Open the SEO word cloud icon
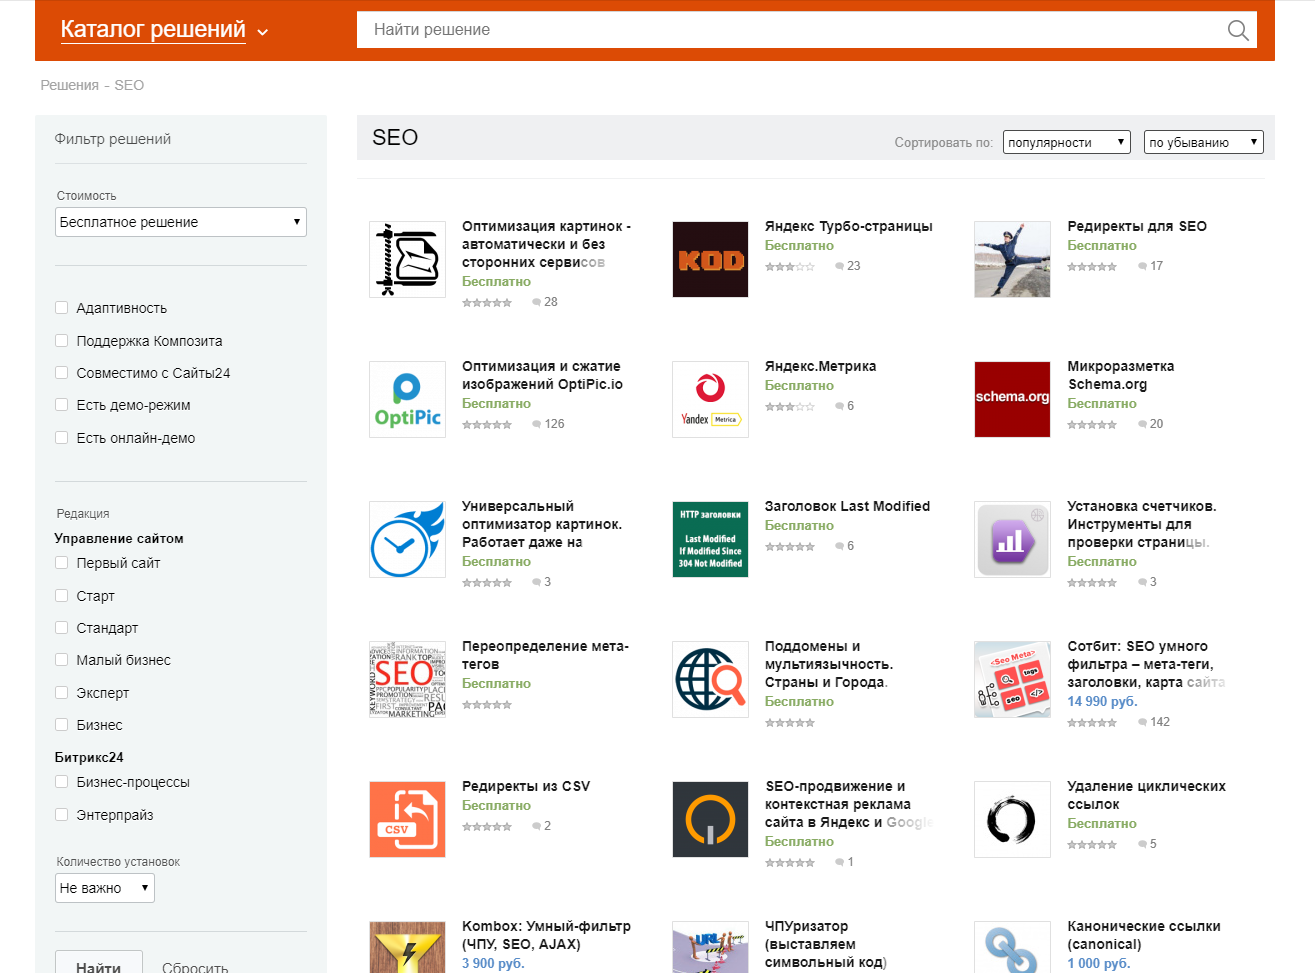The width and height of the screenshot is (1315, 973). (x=407, y=679)
